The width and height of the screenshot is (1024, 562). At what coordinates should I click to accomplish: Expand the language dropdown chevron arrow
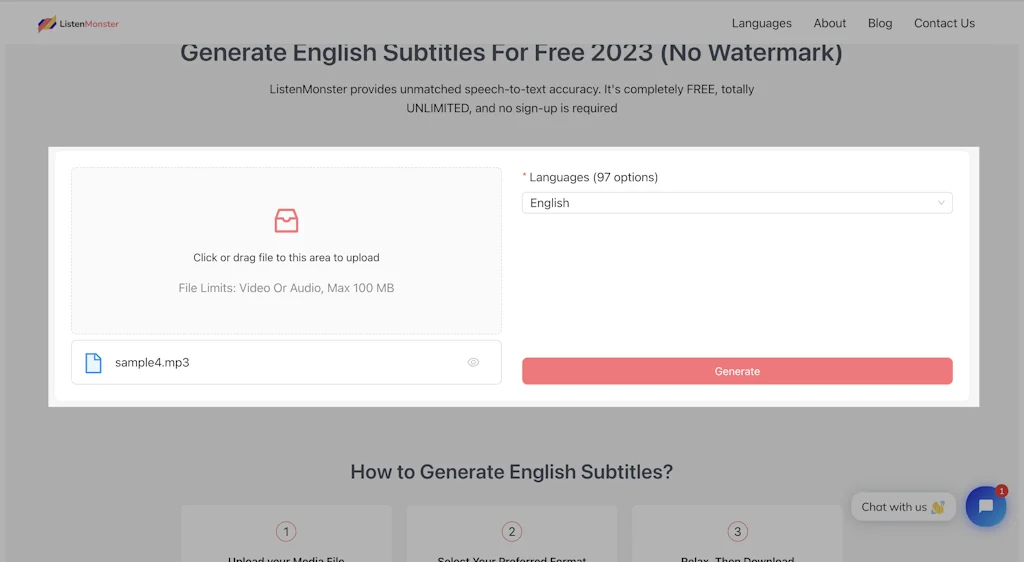941,203
